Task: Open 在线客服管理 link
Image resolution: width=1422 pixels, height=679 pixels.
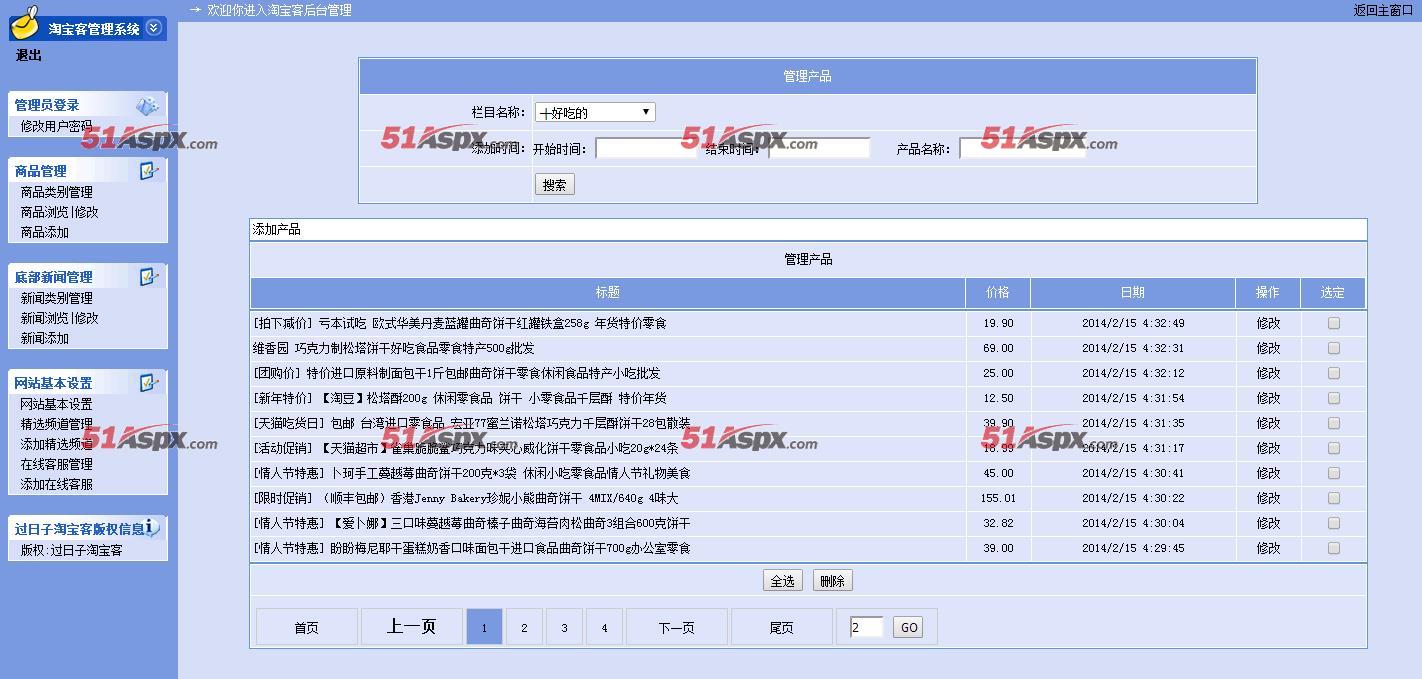Action: 56,464
